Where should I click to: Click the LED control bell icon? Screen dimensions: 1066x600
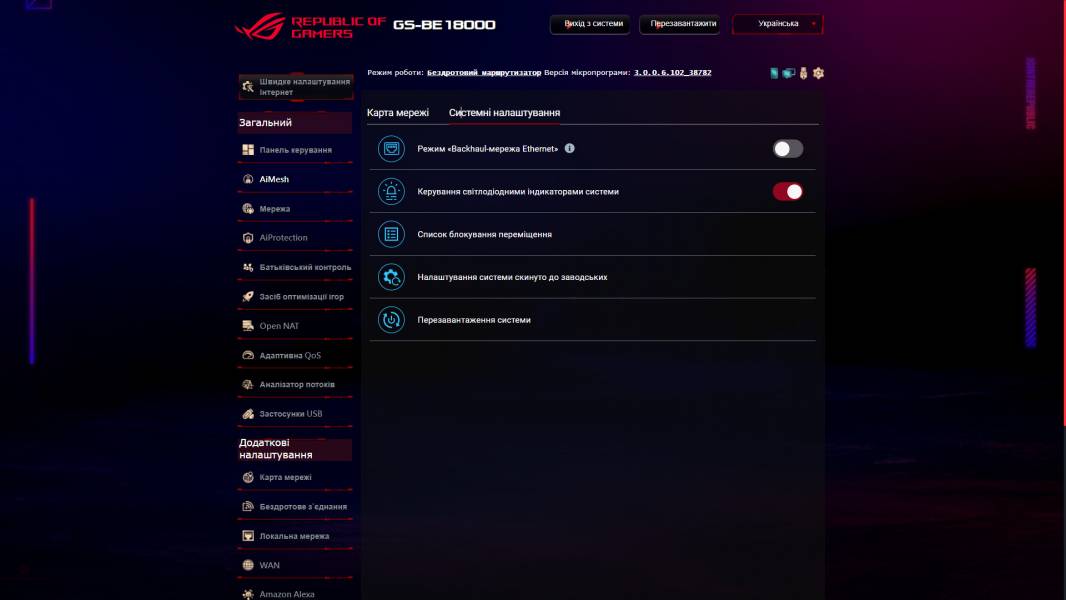coord(390,189)
